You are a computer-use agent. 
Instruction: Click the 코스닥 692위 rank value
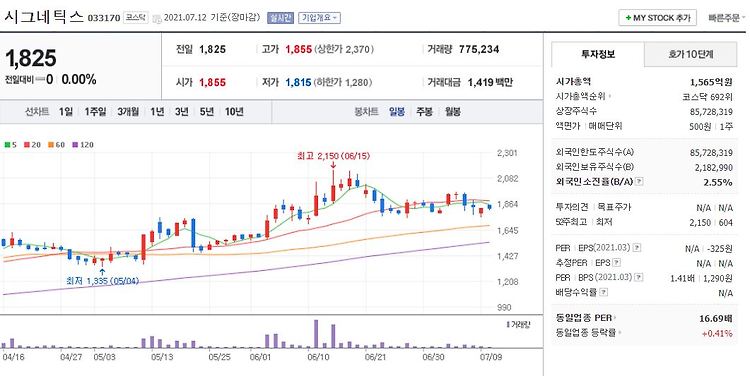click(707, 97)
